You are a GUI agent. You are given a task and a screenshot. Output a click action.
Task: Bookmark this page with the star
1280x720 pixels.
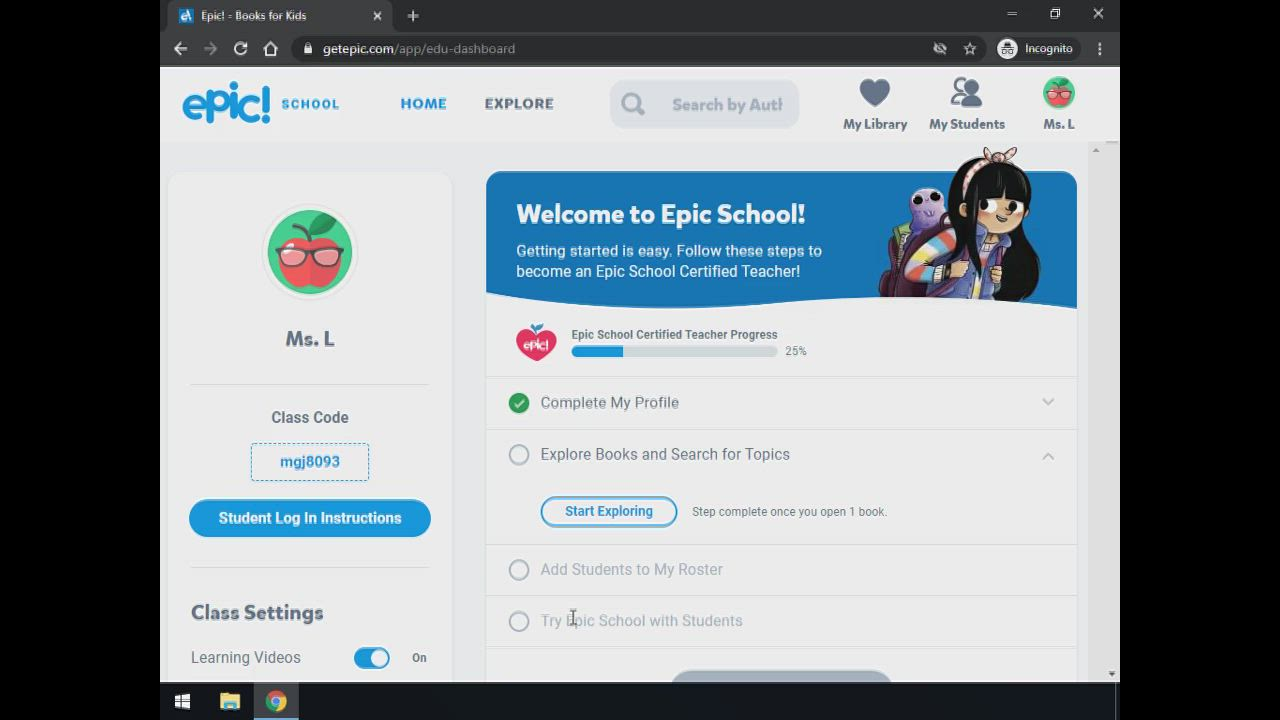click(x=969, y=48)
